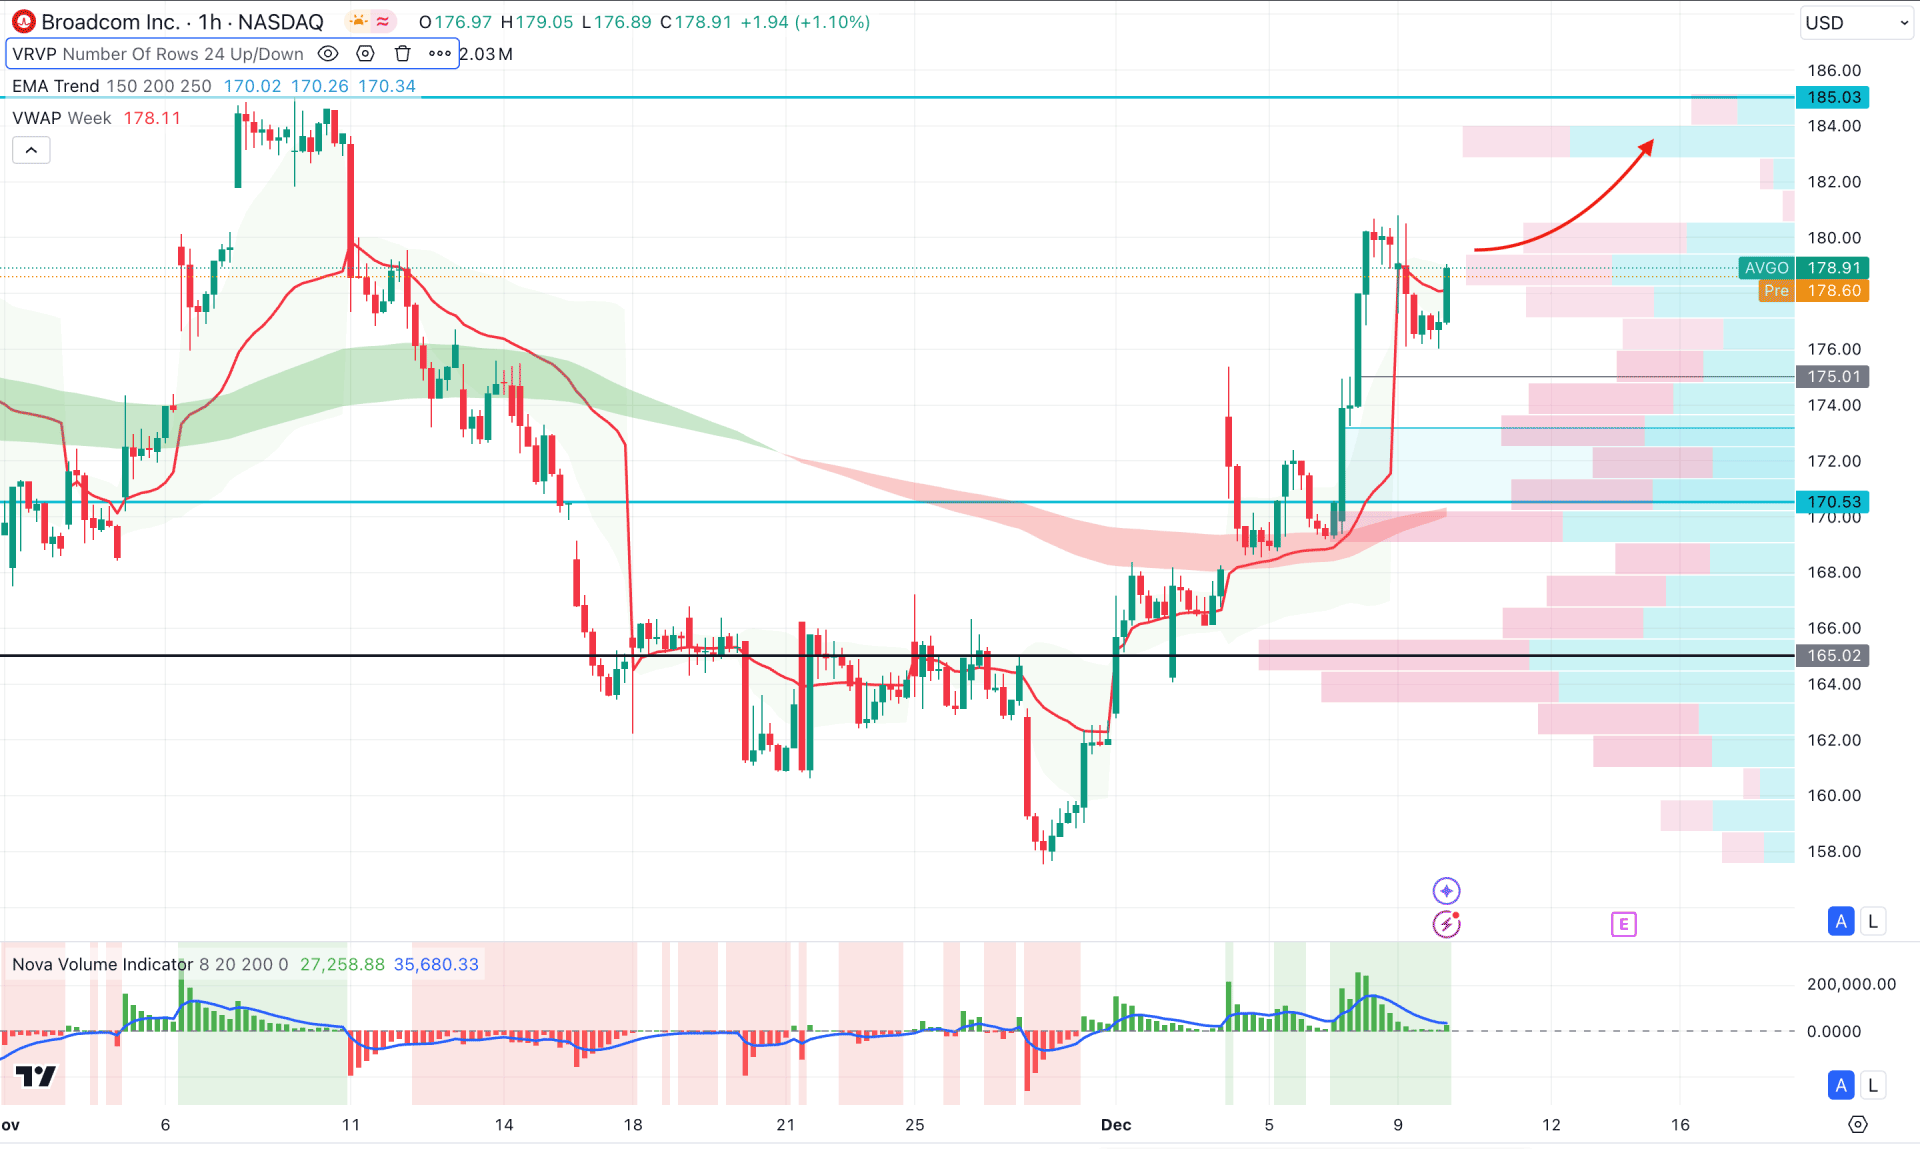Change the 1h interval in the title

click(x=209, y=22)
